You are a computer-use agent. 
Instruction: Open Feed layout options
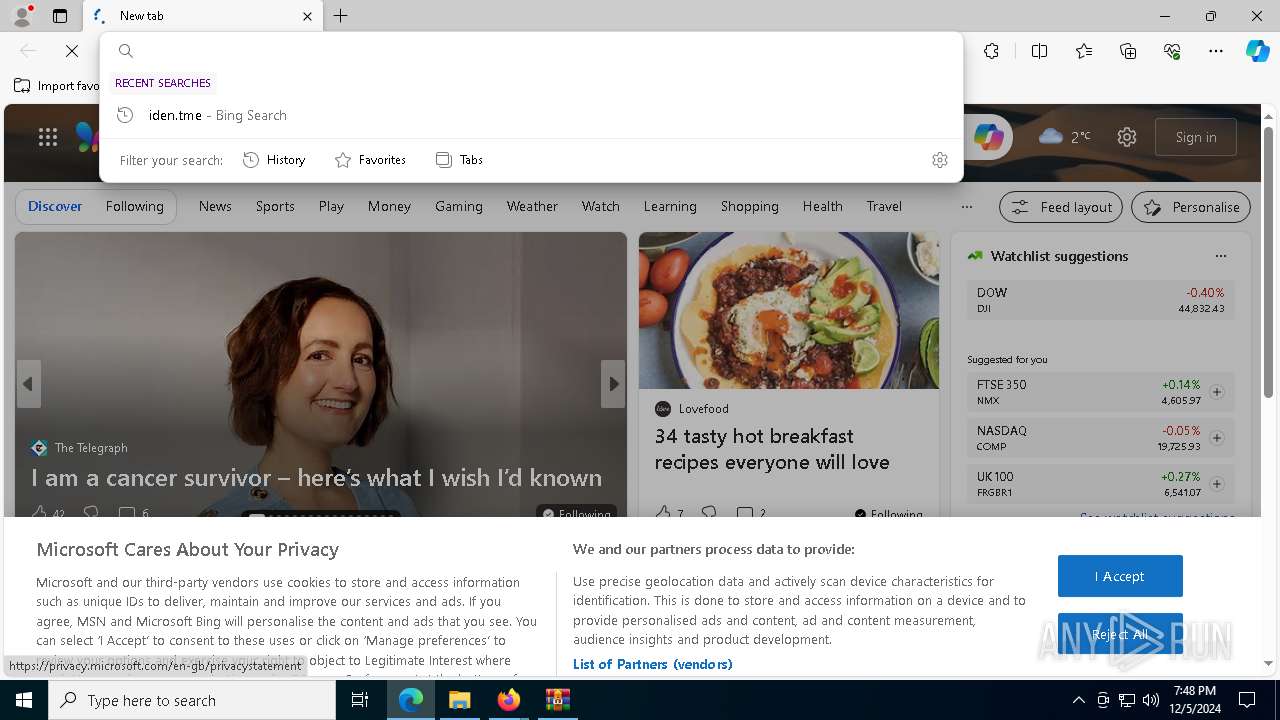pos(1062,207)
